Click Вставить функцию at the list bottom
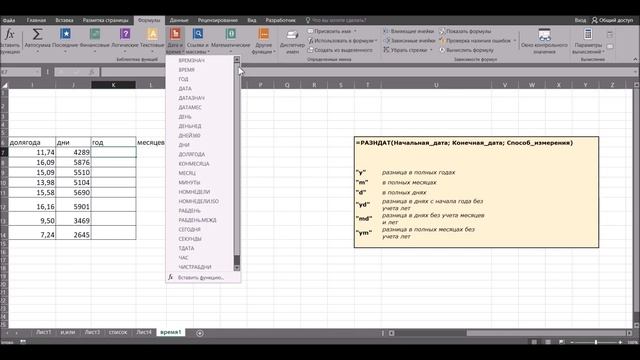Image resolution: width=640 pixels, height=360 pixels. (203, 278)
